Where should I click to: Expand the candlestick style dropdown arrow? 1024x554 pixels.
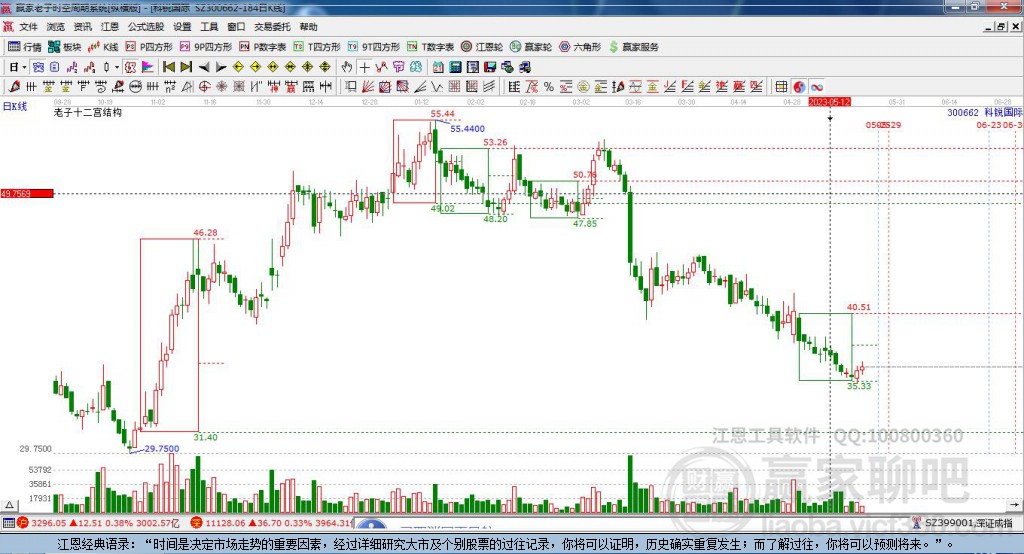pyautogui.click(x=117, y=67)
